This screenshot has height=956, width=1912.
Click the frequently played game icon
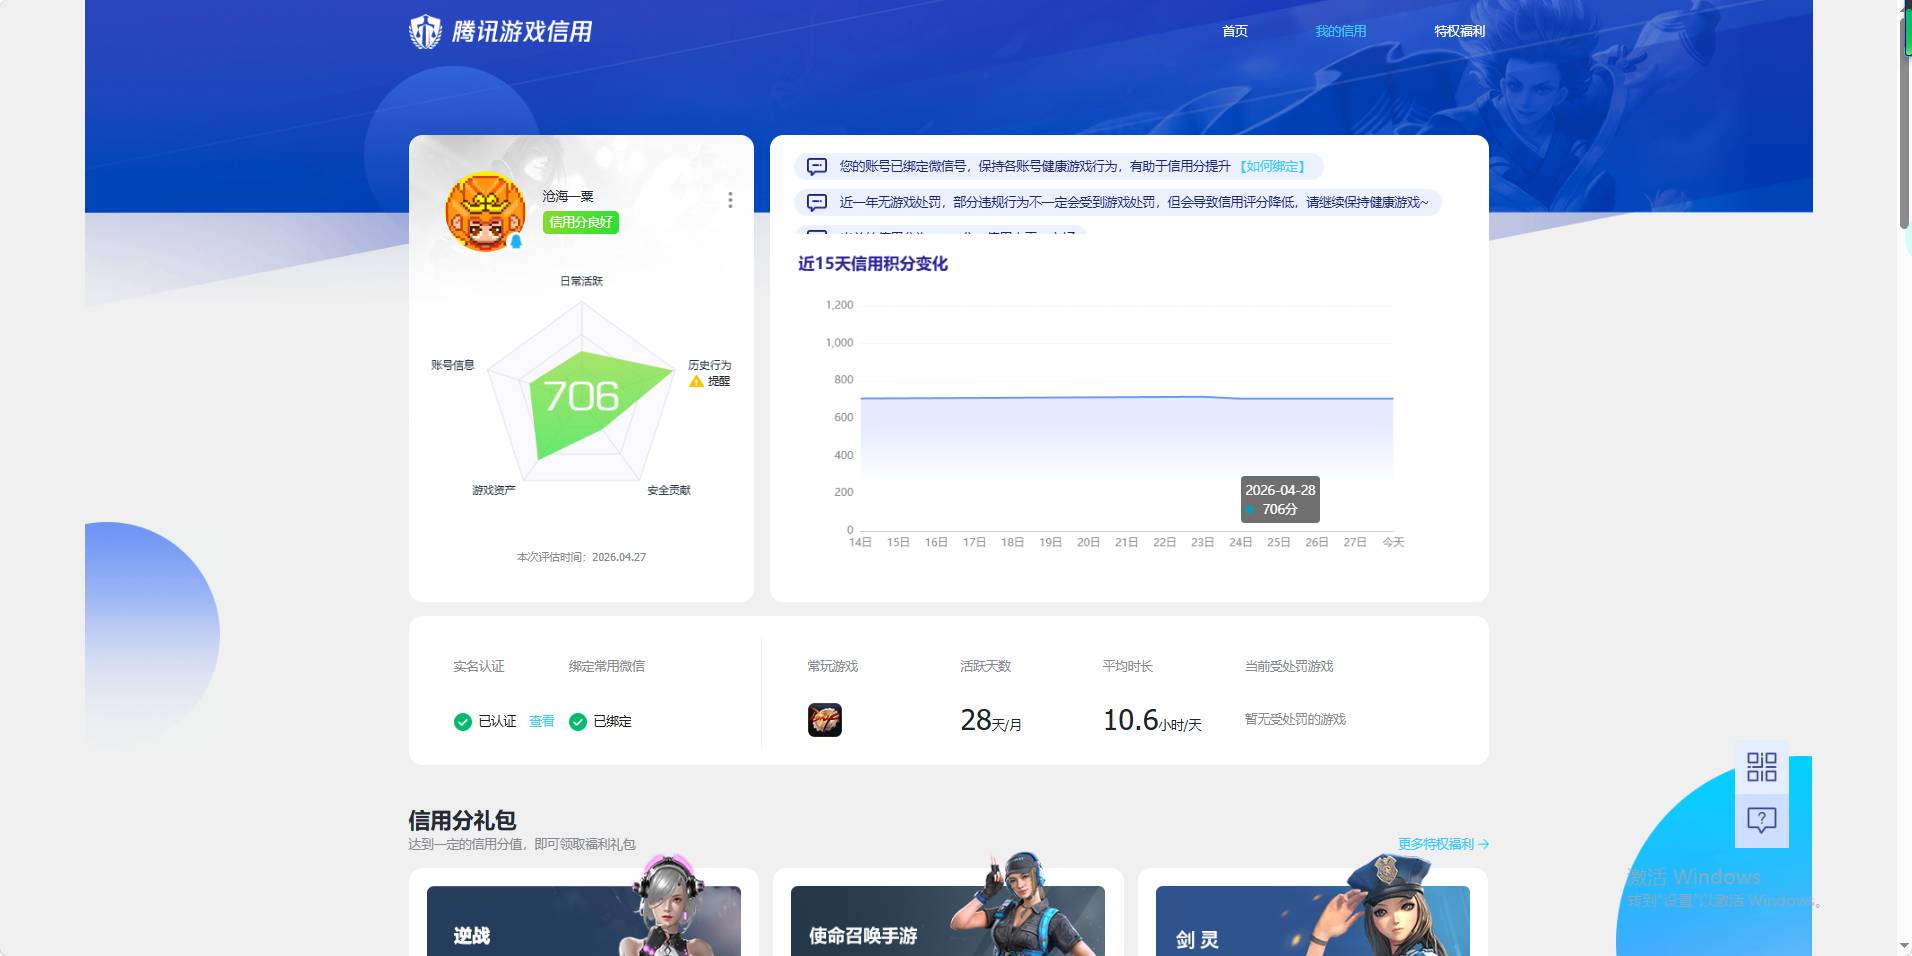pyautogui.click(x=825, y=720)
